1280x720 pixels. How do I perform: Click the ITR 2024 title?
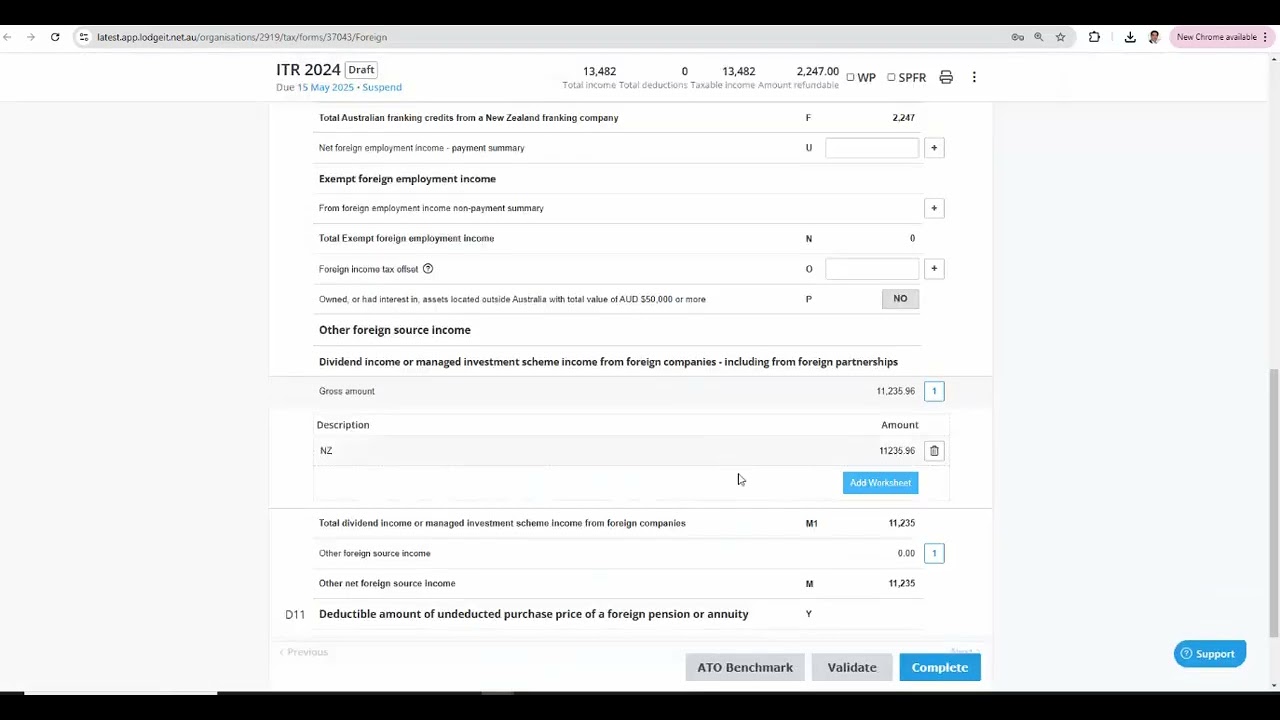(x=308, y=70)
